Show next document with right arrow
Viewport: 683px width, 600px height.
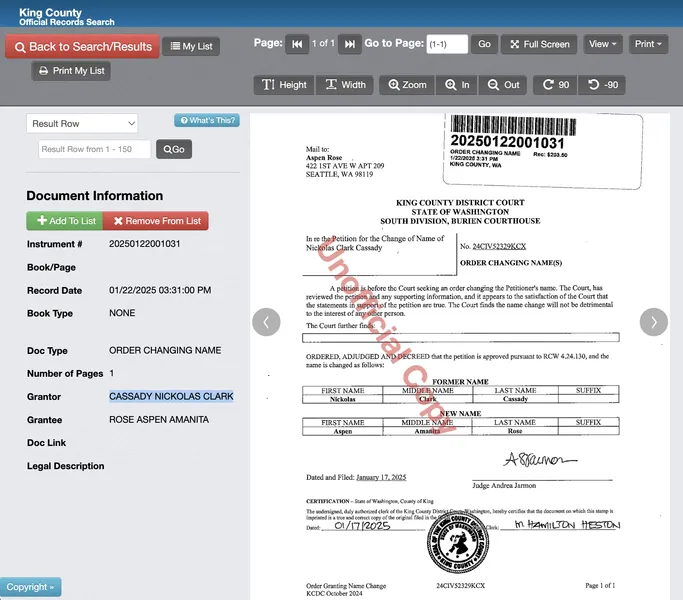tap(653, 322)
